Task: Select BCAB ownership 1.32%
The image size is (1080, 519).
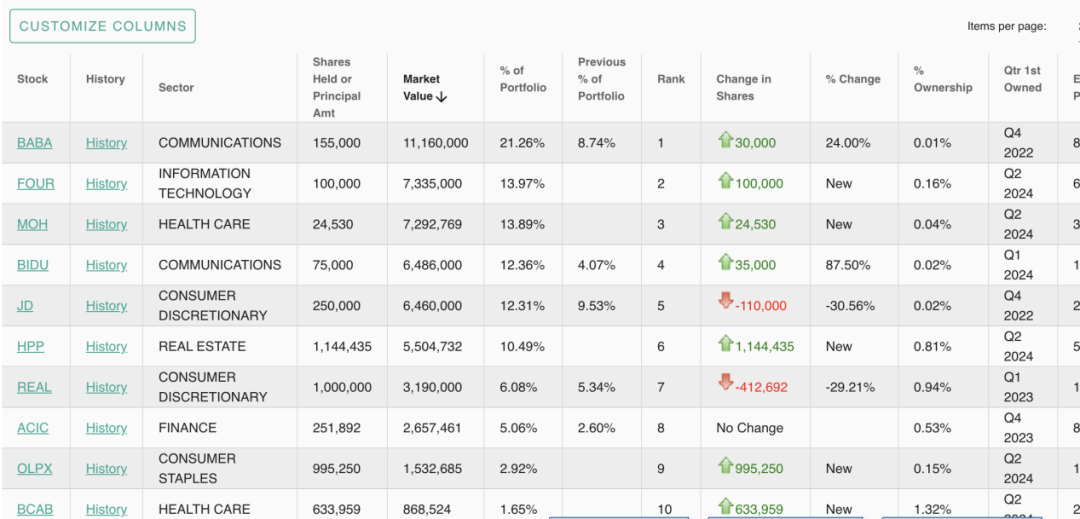Action: click(x=933, y=509)
